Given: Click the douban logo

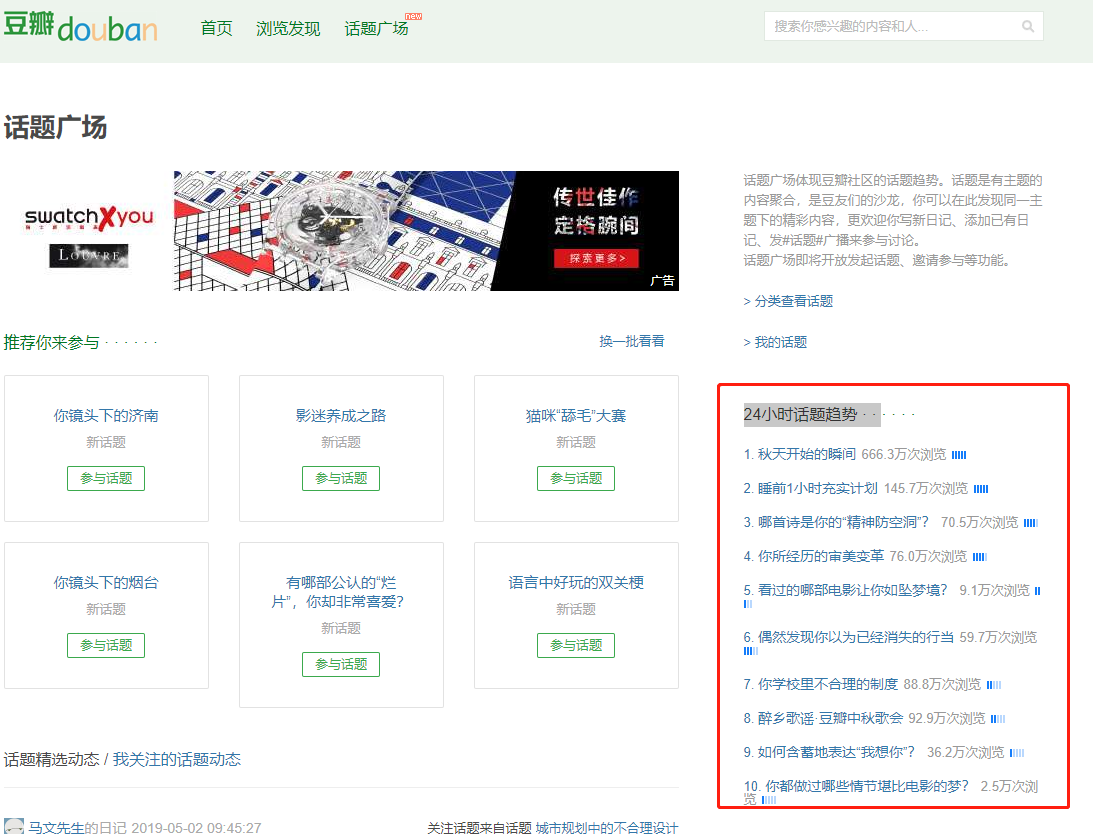Looking at the screenshot, I should click(80, 27).
